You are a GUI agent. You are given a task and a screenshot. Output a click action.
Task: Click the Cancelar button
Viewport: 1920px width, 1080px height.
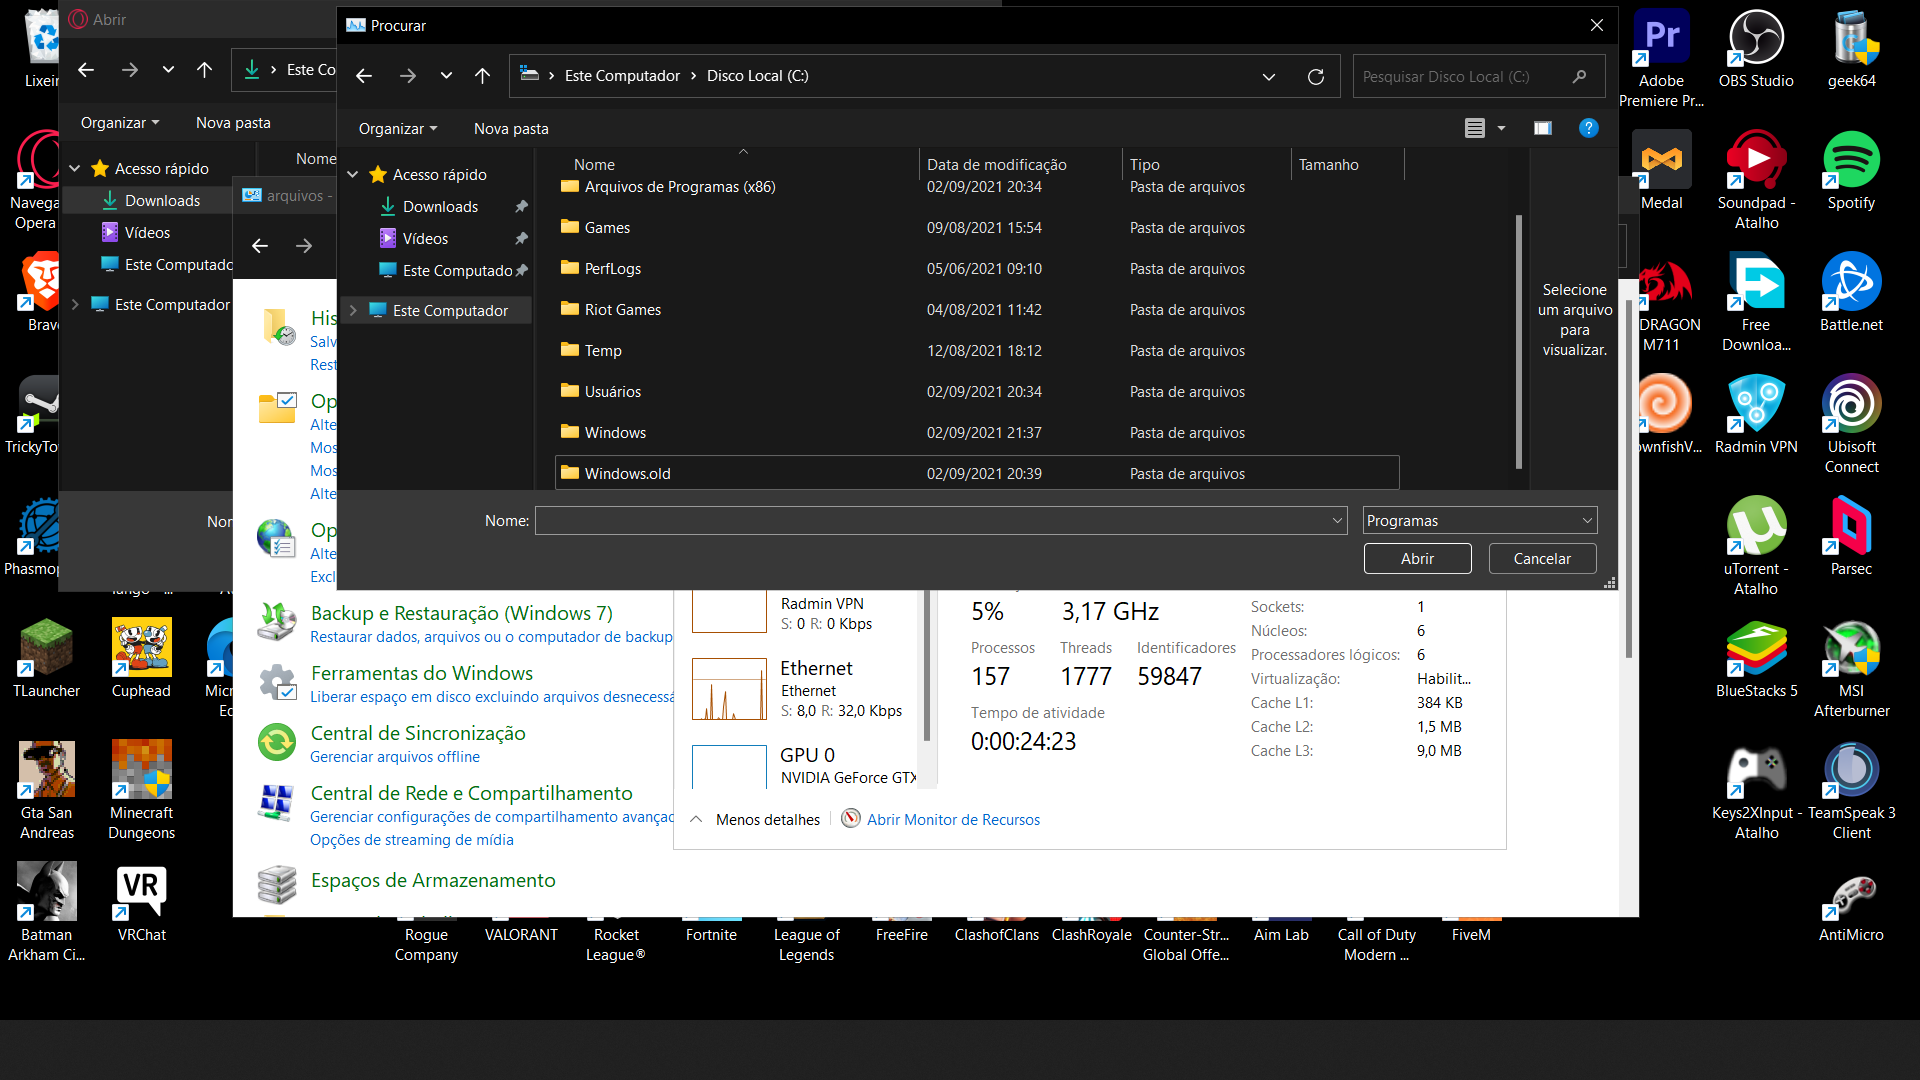pos(1542,559)
